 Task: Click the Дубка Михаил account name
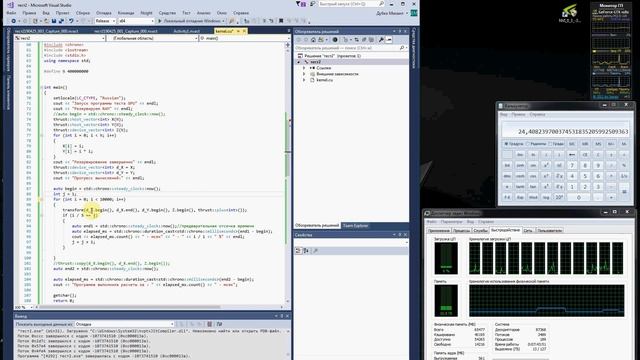(x=390, y=13)
